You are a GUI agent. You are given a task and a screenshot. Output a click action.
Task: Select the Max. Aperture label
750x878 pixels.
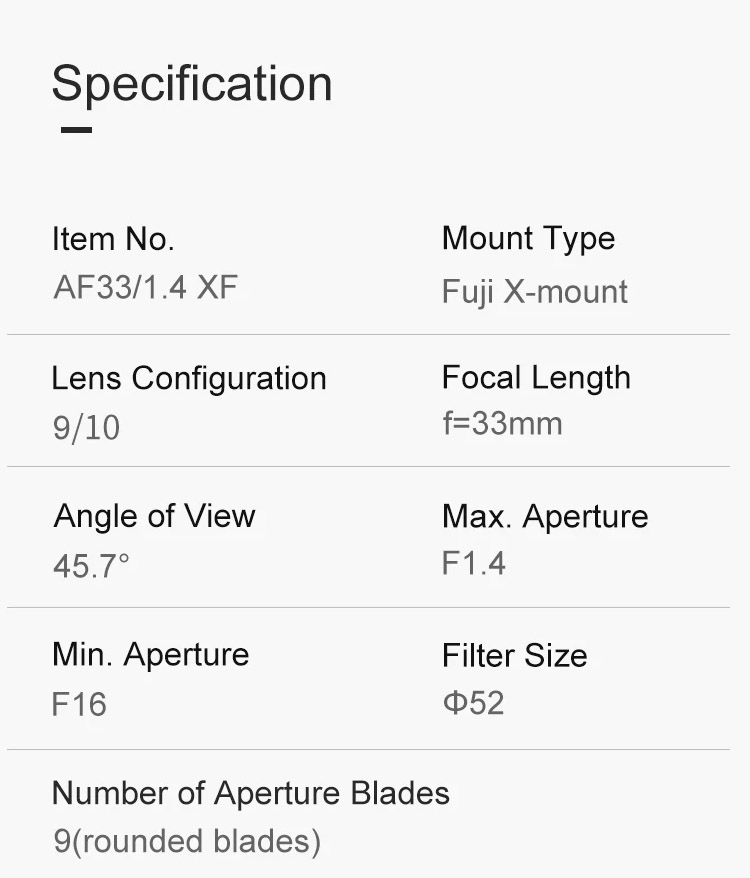[545, 516]
